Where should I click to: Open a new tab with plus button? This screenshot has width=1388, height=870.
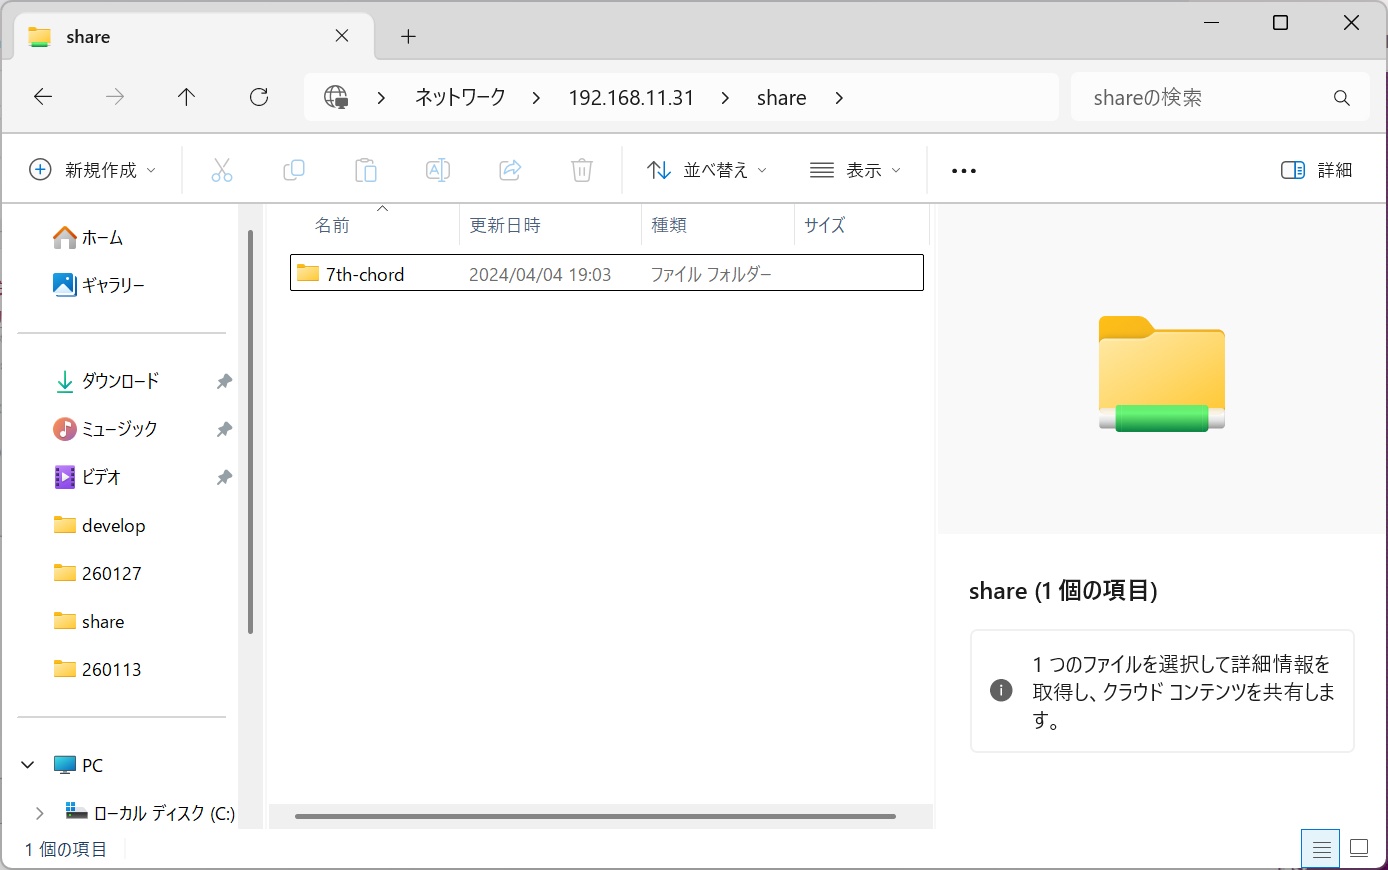pos(408,37)
